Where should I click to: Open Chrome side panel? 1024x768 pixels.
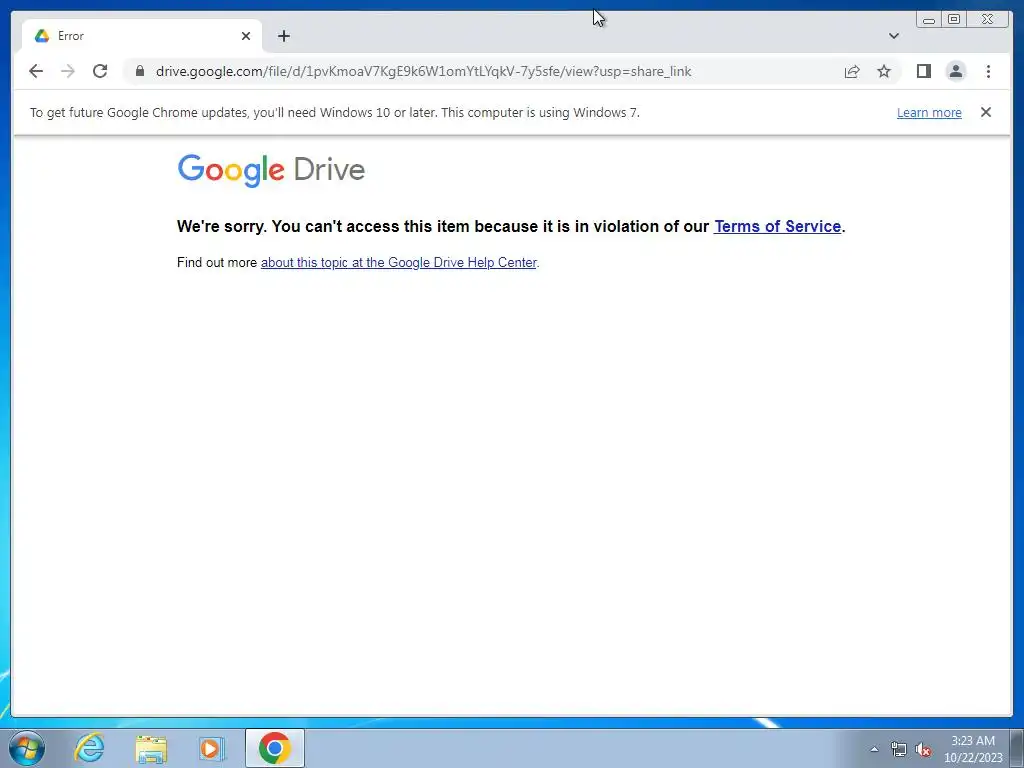(x=923, y=71)
